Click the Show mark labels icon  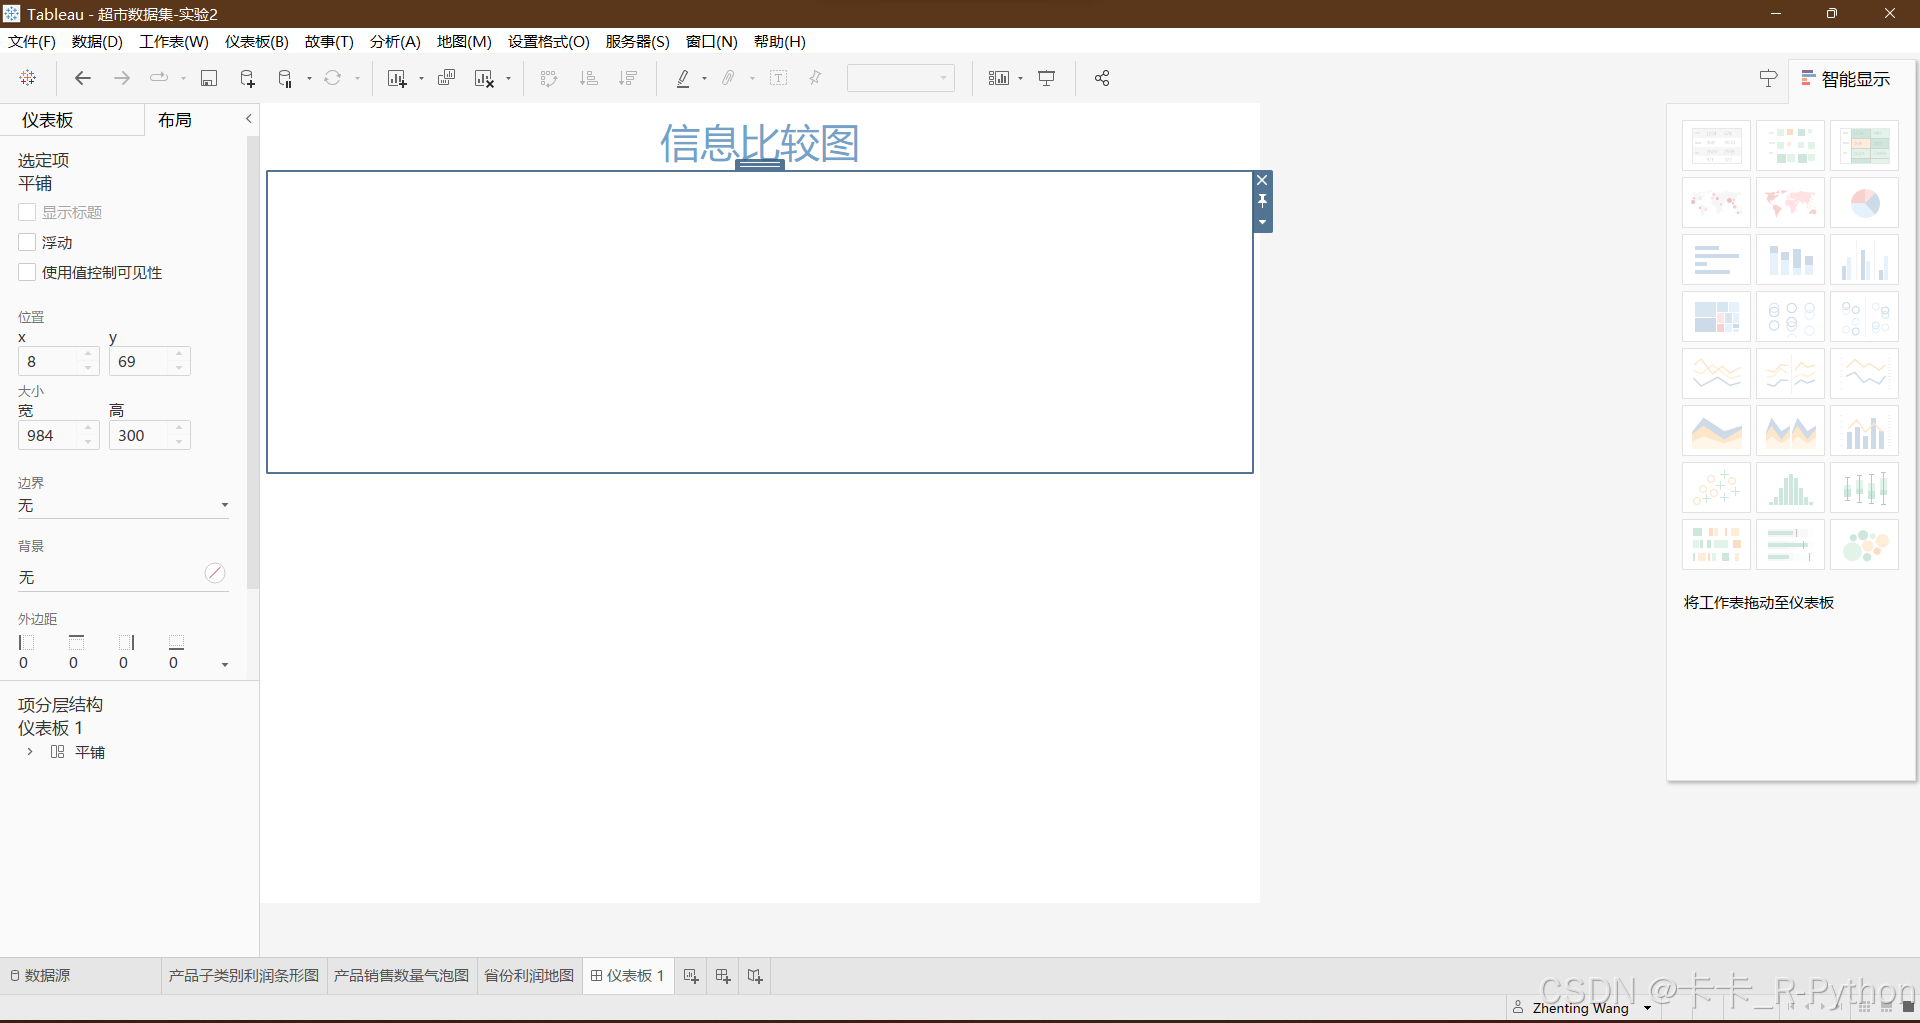click(x=779, y=78)
